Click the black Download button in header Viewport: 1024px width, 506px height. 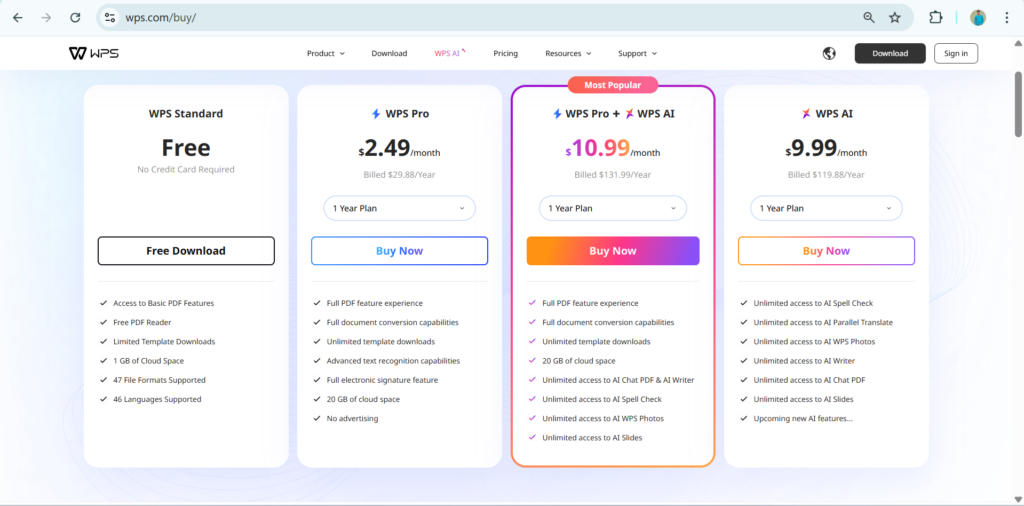[890, 54]
